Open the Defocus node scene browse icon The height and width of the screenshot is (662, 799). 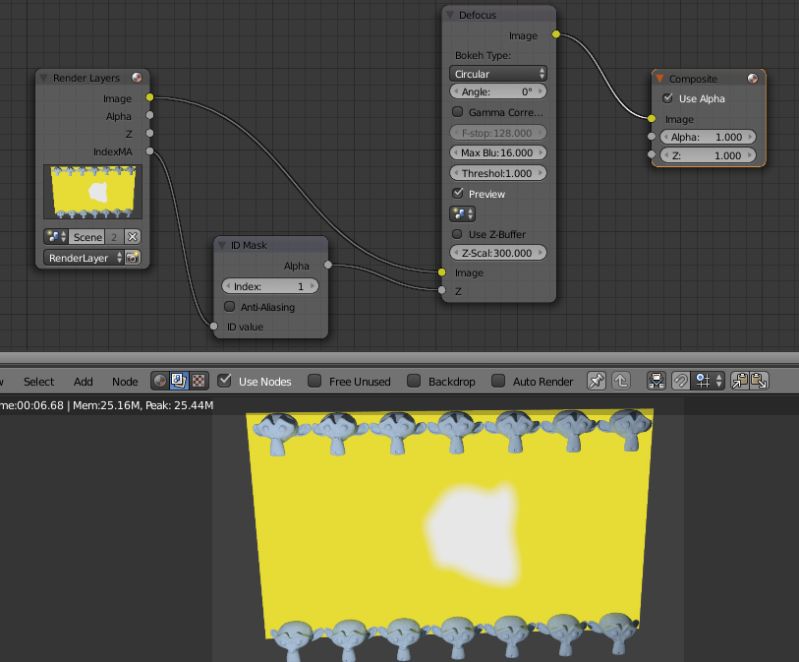[462, 214]
